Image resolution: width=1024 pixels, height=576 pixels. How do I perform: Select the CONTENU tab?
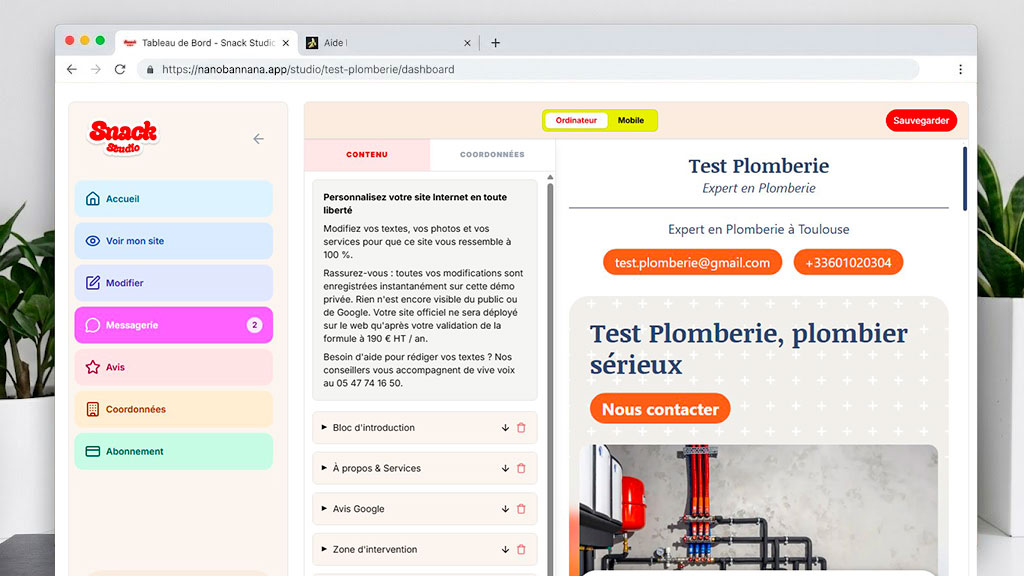(x=367, y=155)
